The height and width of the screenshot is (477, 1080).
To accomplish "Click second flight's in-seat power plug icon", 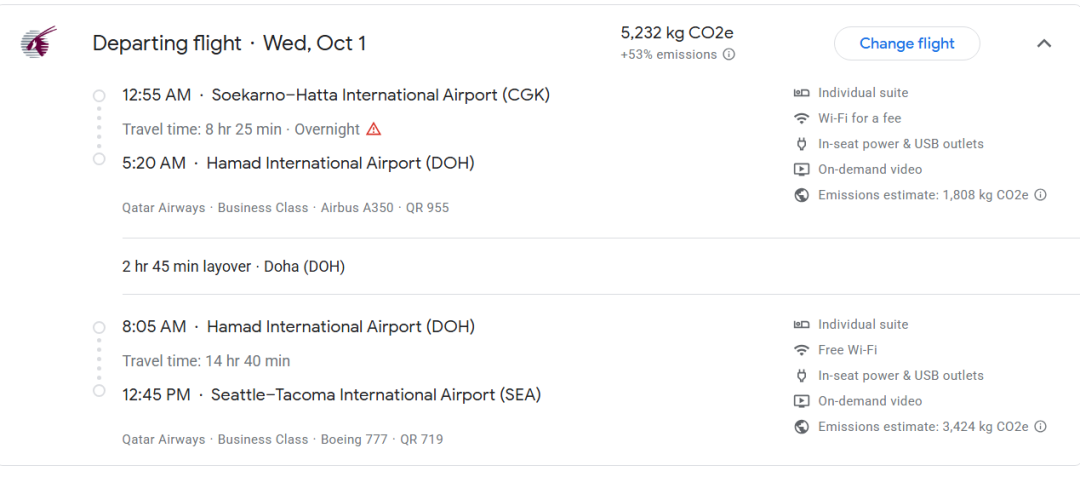I will 801,376.
